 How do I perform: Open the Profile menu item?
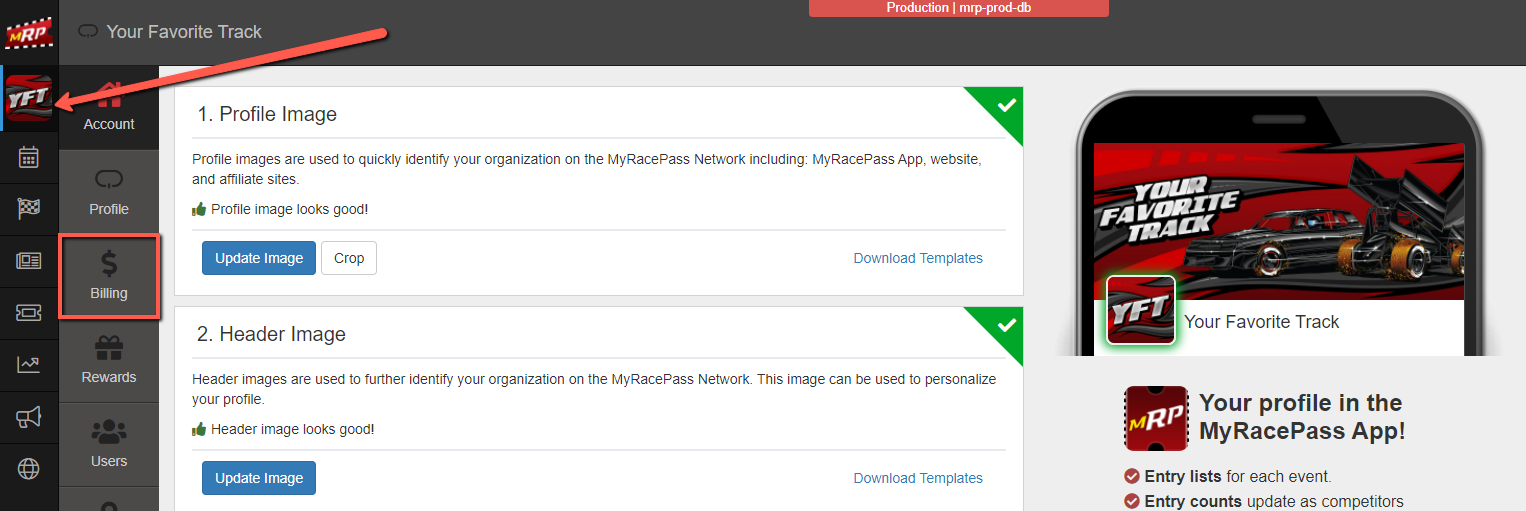coord(109,192)
